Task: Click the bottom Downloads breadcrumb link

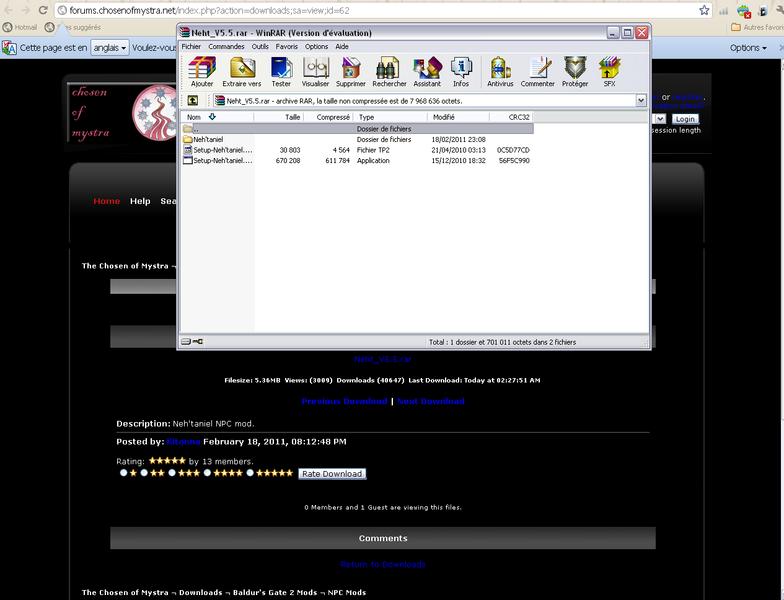Action: [x=200, y=592]
